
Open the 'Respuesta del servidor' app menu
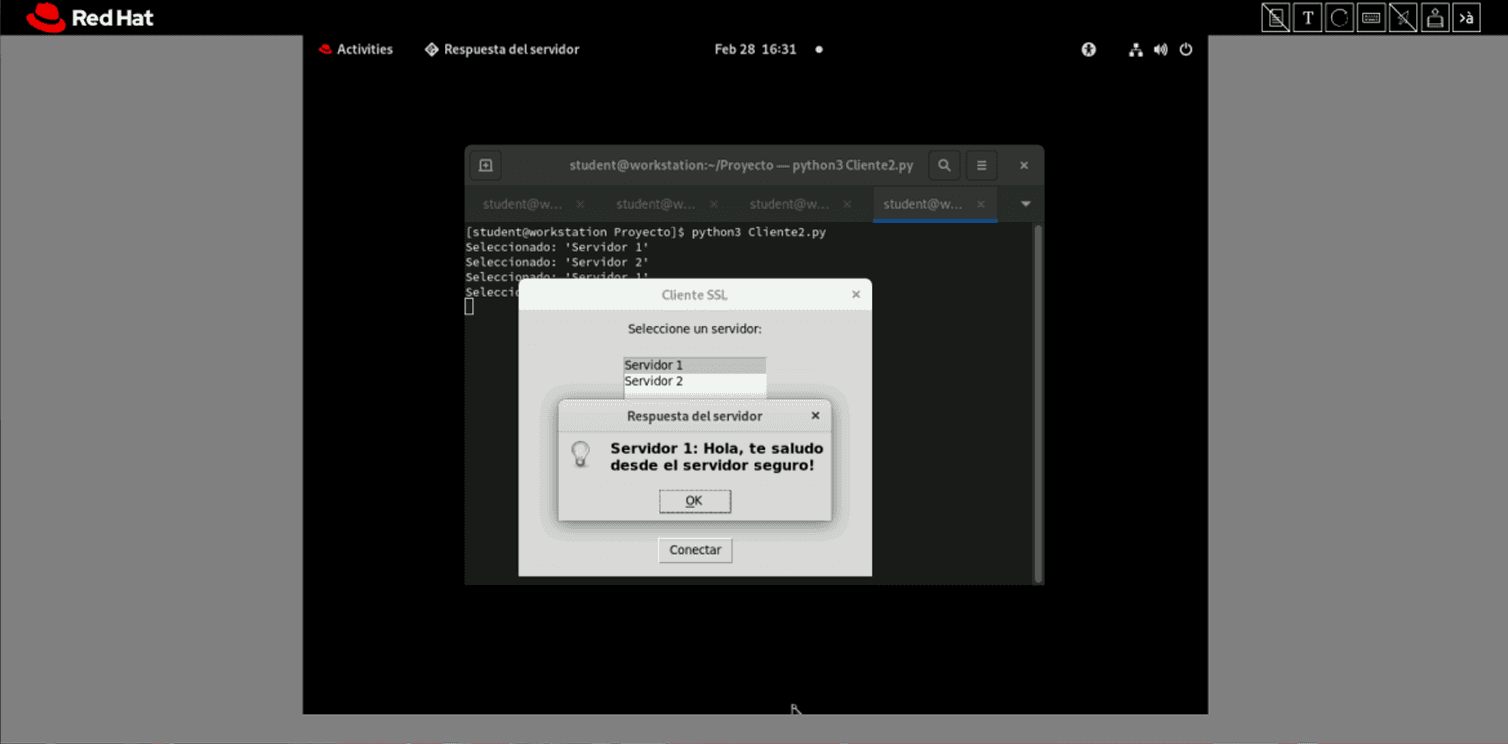502,49
